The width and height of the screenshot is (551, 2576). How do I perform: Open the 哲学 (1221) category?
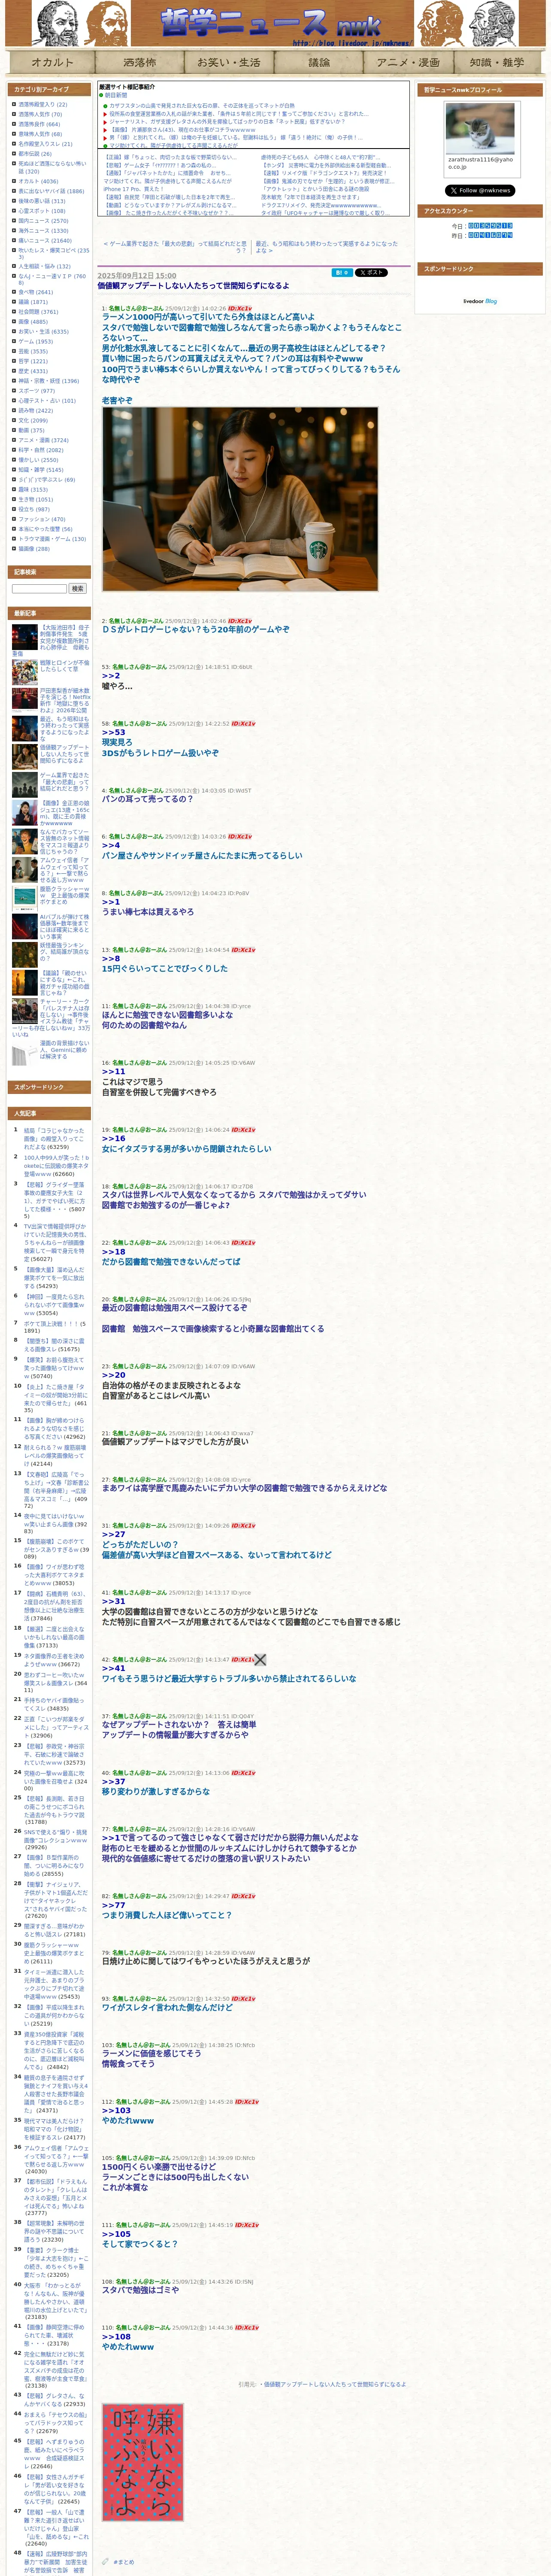coord(33,361)
